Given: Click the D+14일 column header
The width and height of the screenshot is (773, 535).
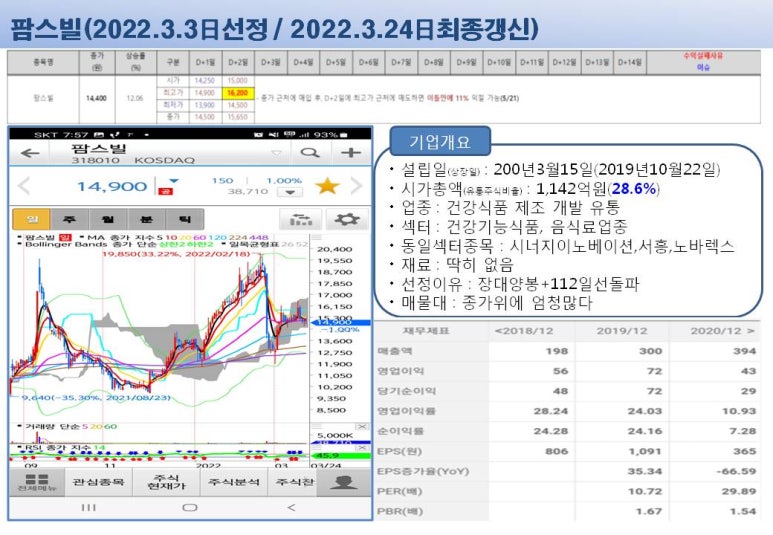Looking at the screenshot, I should (630, 63).
